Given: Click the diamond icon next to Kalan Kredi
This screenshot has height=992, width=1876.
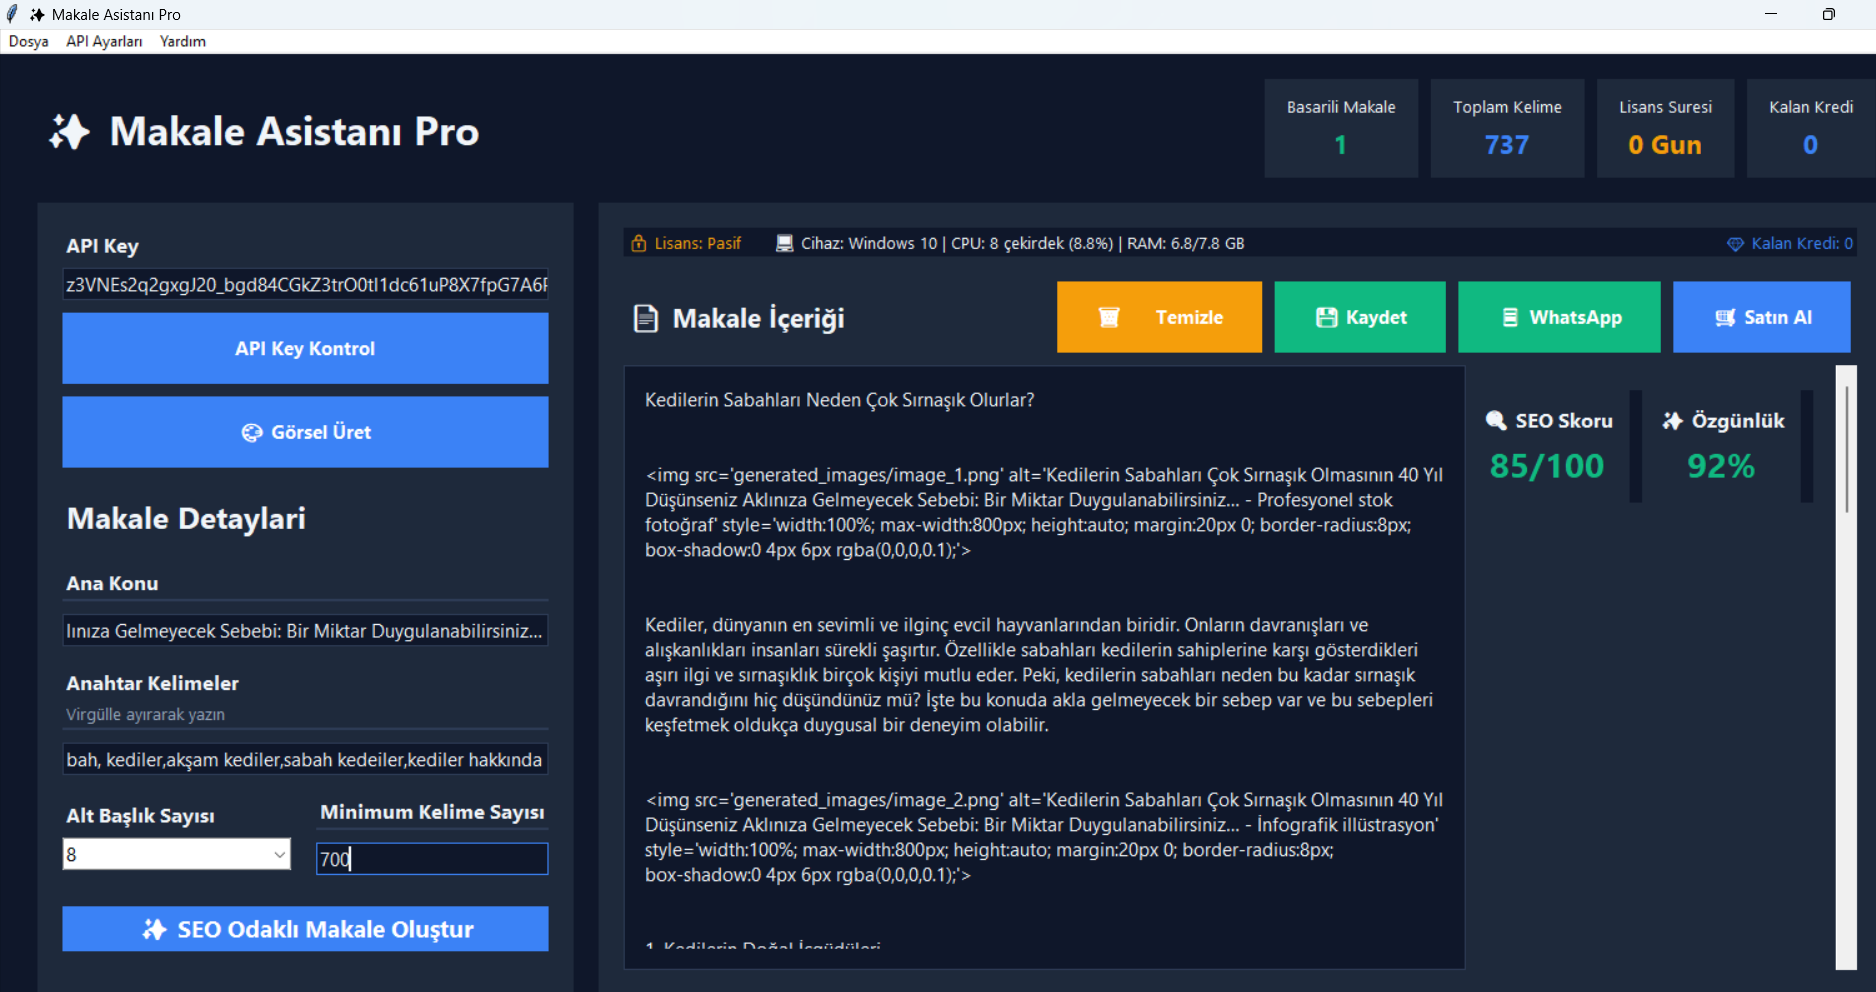Looking at the screenshot, I should point(1735,244).
